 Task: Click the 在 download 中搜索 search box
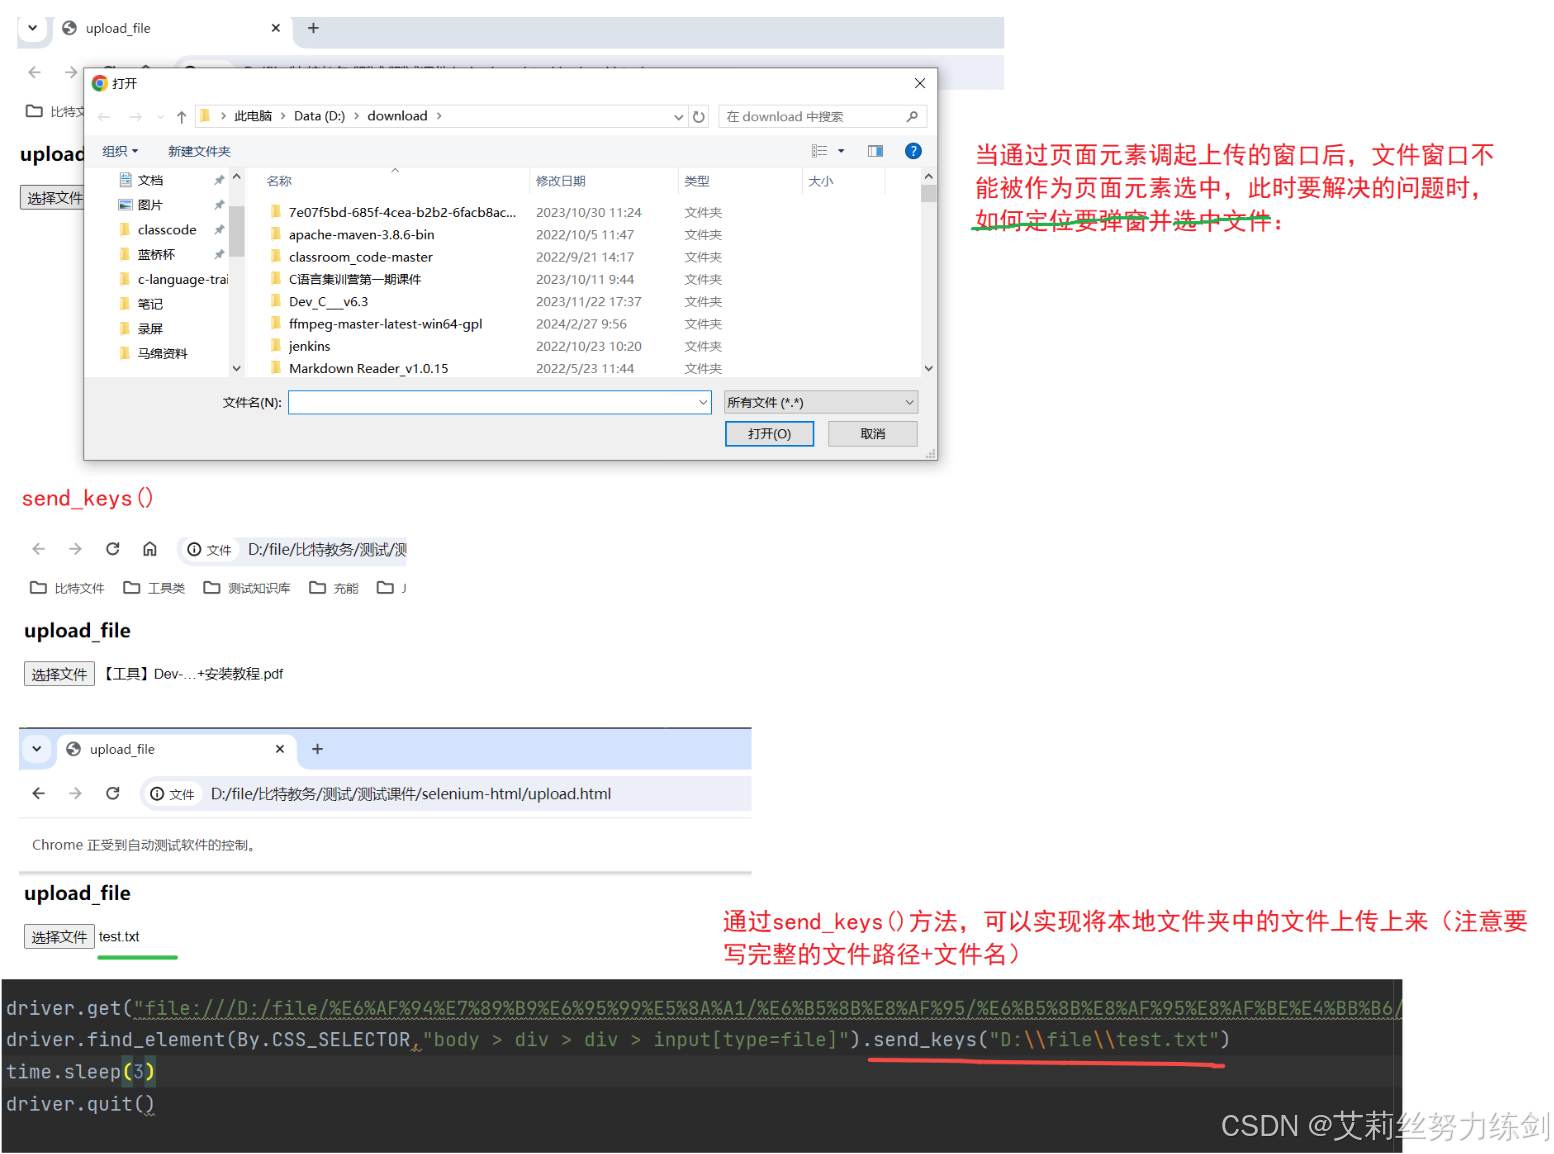pyautogui.click(x=822, y=117)
